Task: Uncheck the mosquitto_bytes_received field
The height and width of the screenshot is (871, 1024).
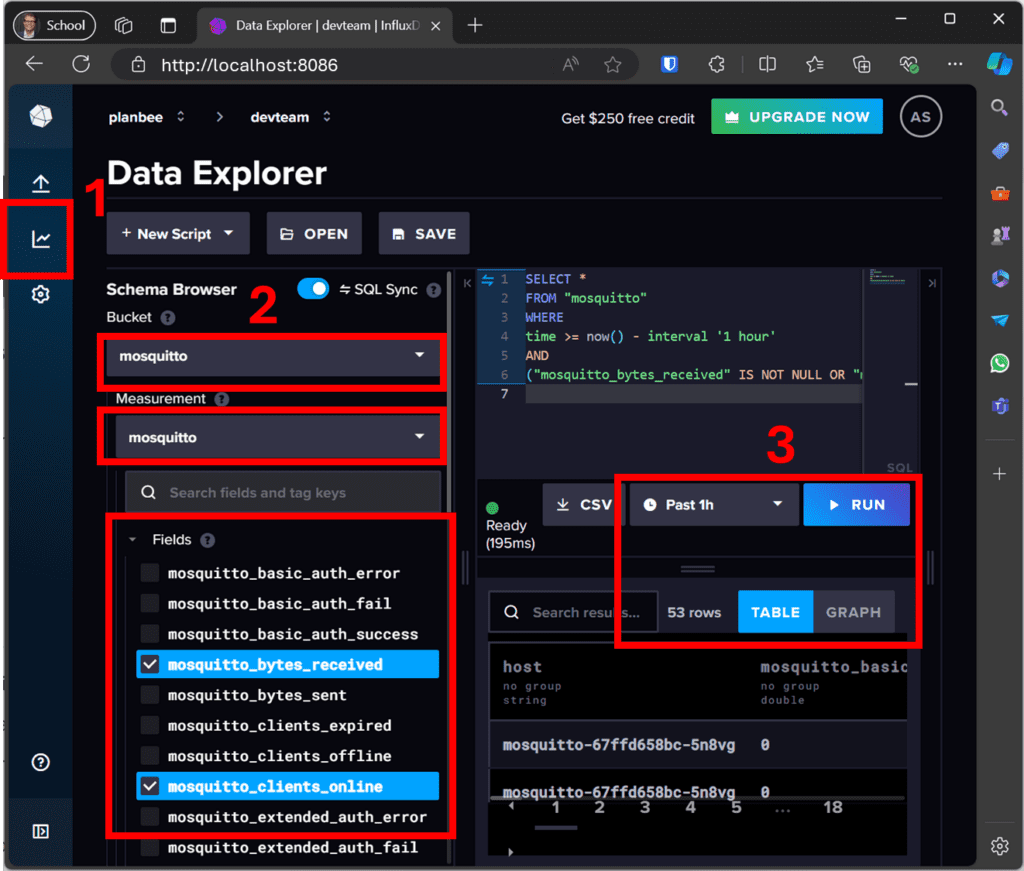Action: tap(148, 664)
